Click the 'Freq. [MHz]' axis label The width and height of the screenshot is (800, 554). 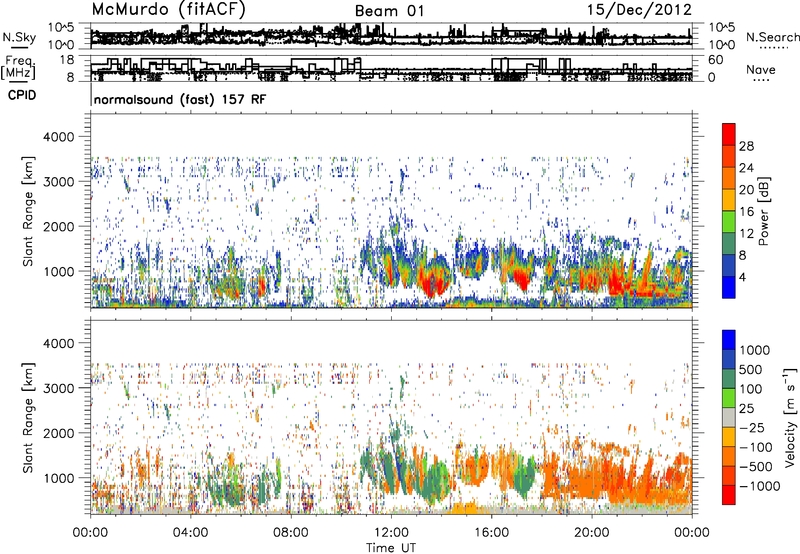pos(20,67)
